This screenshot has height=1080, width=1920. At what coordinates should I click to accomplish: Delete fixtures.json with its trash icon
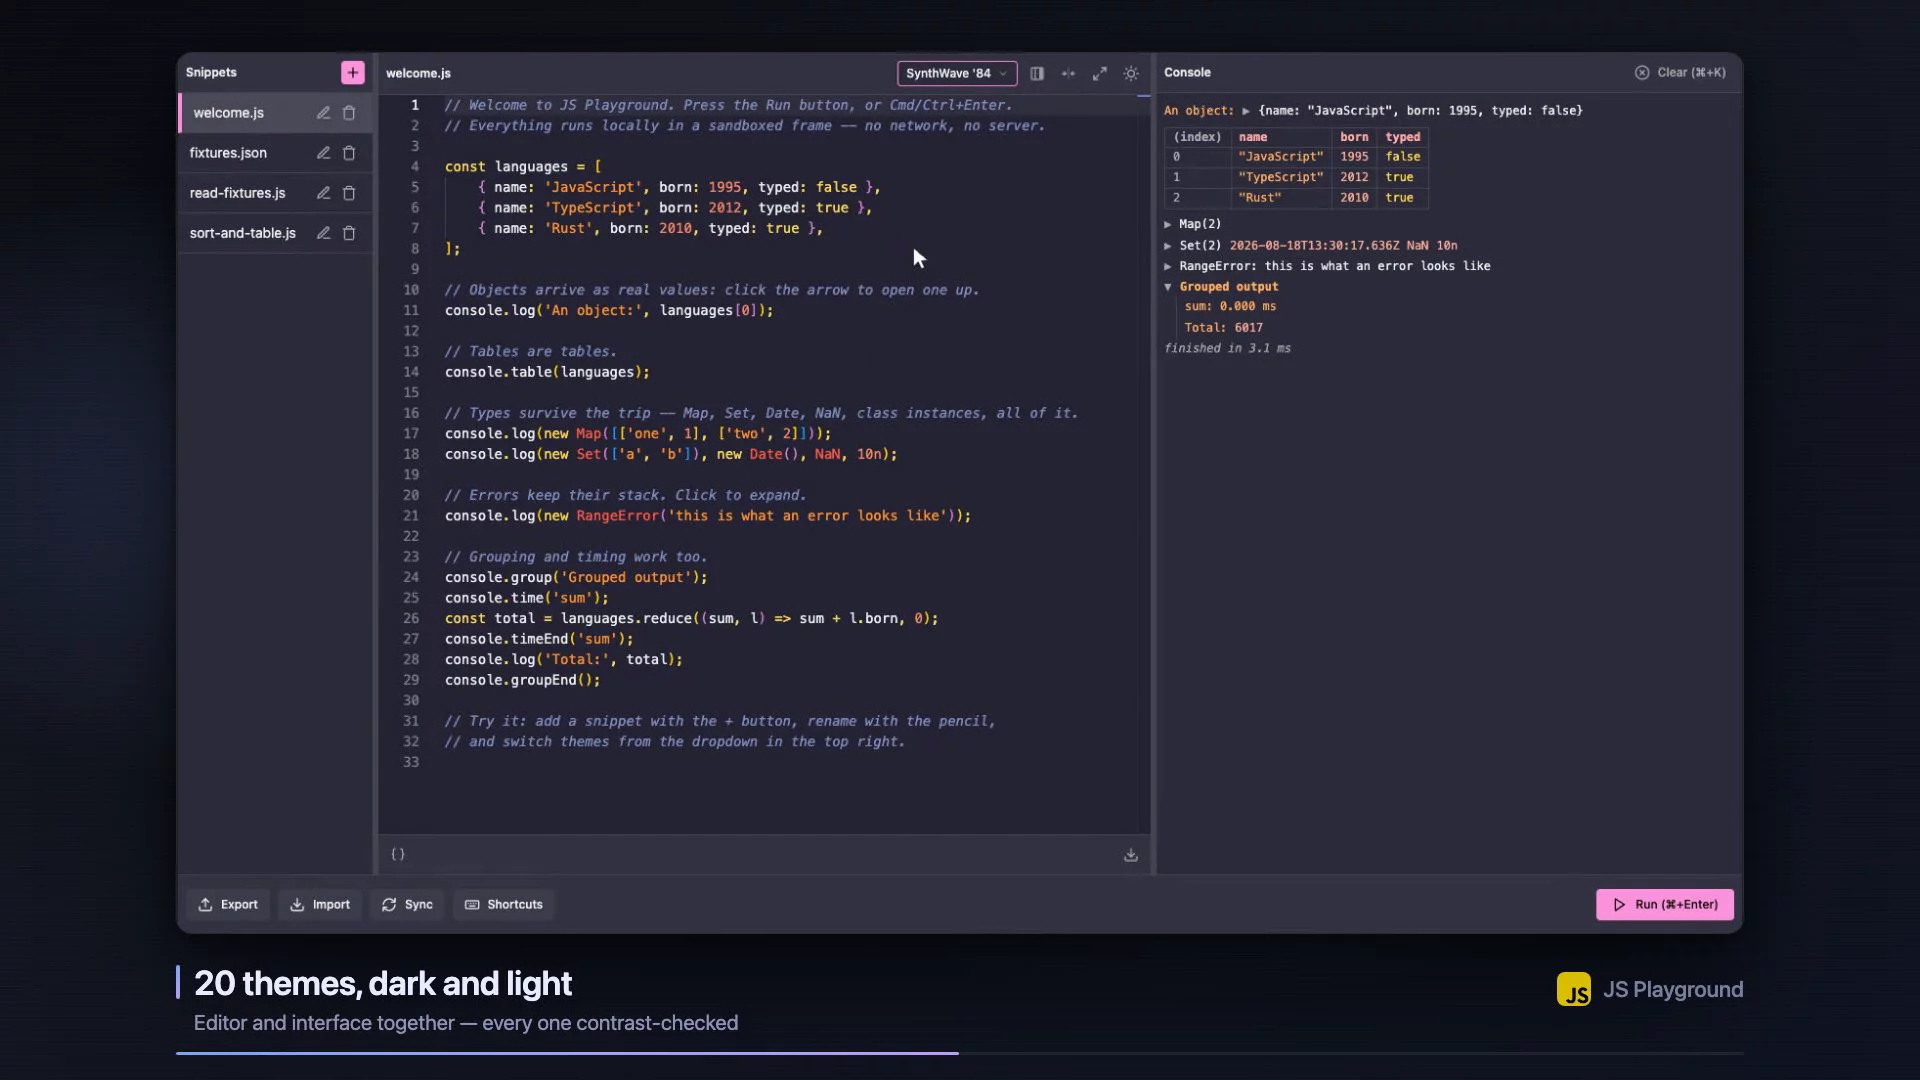click(x=349, y=153)
